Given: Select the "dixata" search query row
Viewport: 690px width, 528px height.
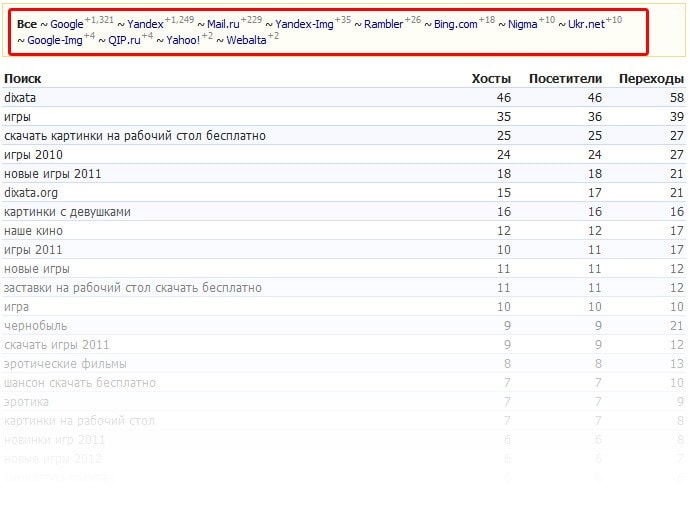Looking at the screenshot, I should [20, 98].
